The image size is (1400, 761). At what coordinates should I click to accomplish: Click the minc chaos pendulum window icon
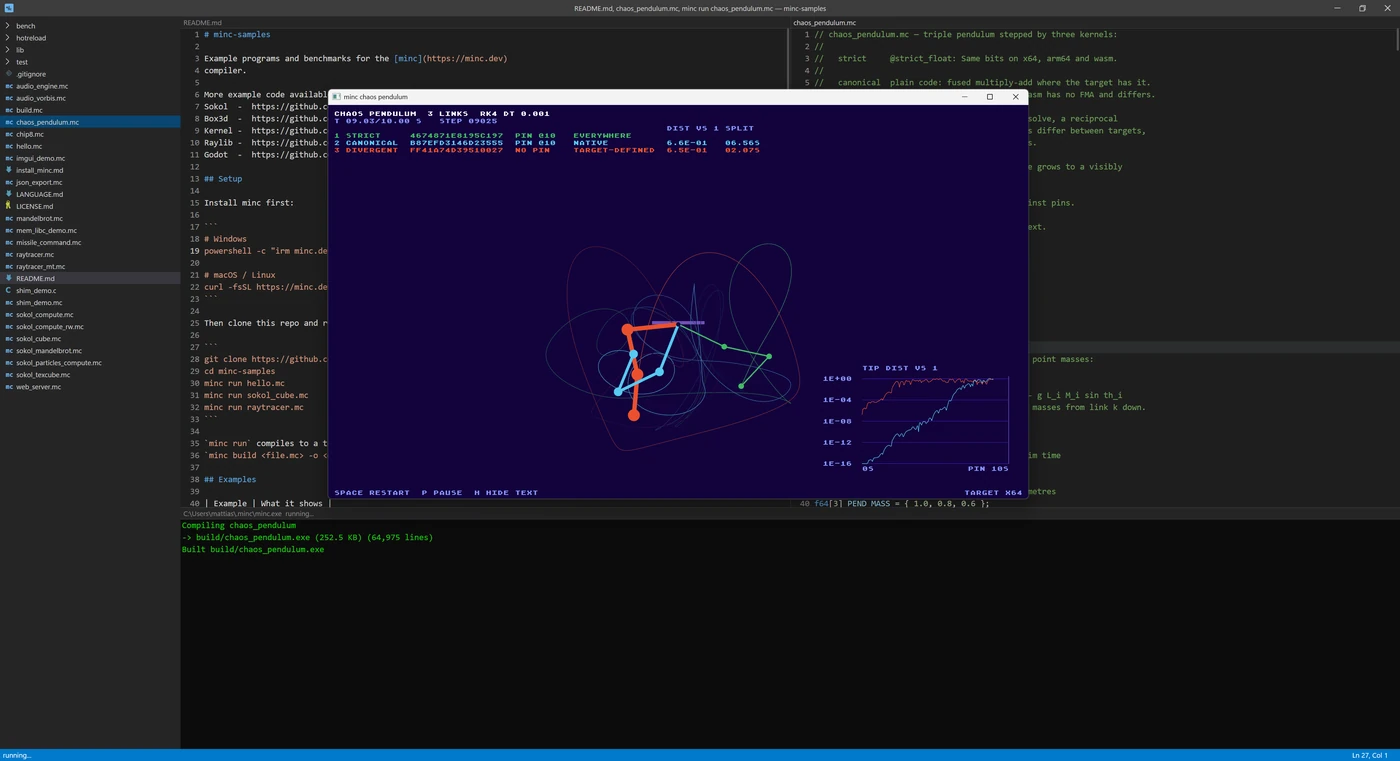click(x=336, y=97)
